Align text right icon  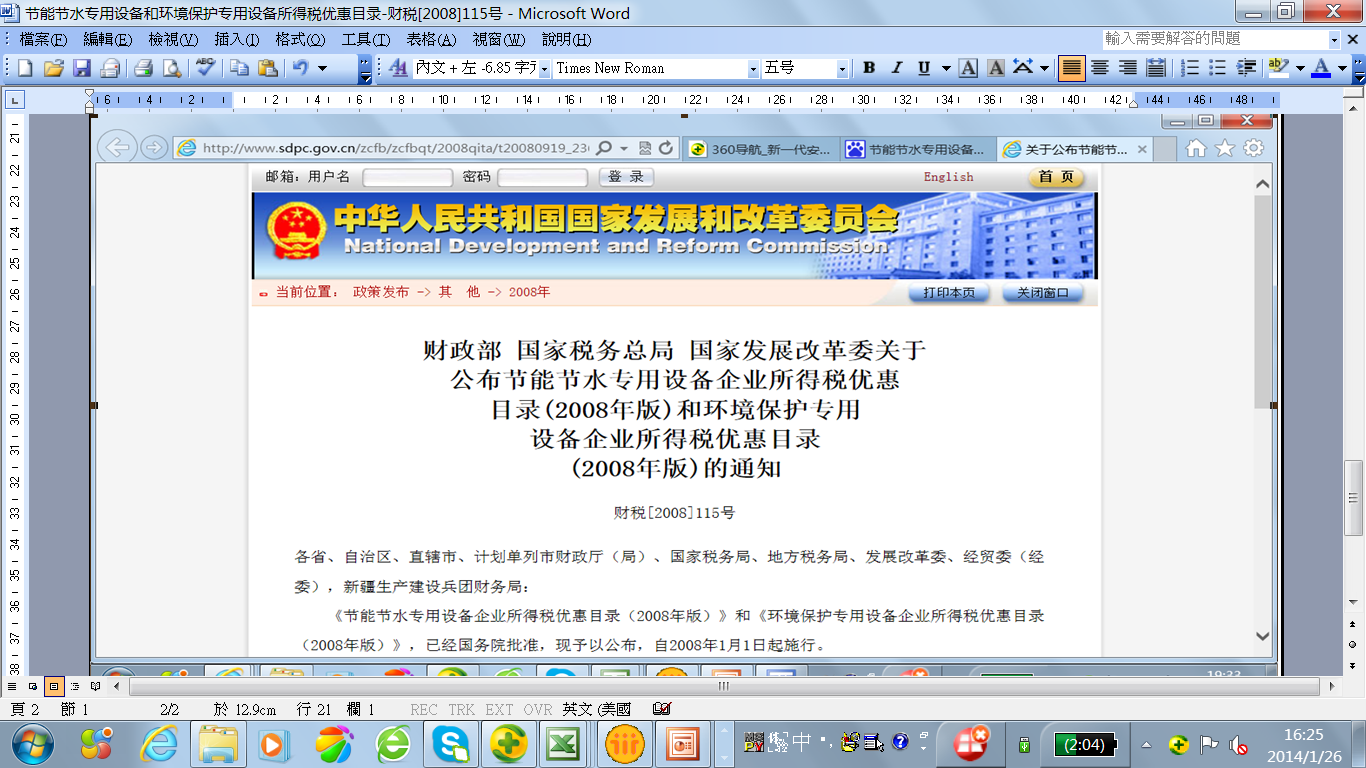pos(1127,68)
